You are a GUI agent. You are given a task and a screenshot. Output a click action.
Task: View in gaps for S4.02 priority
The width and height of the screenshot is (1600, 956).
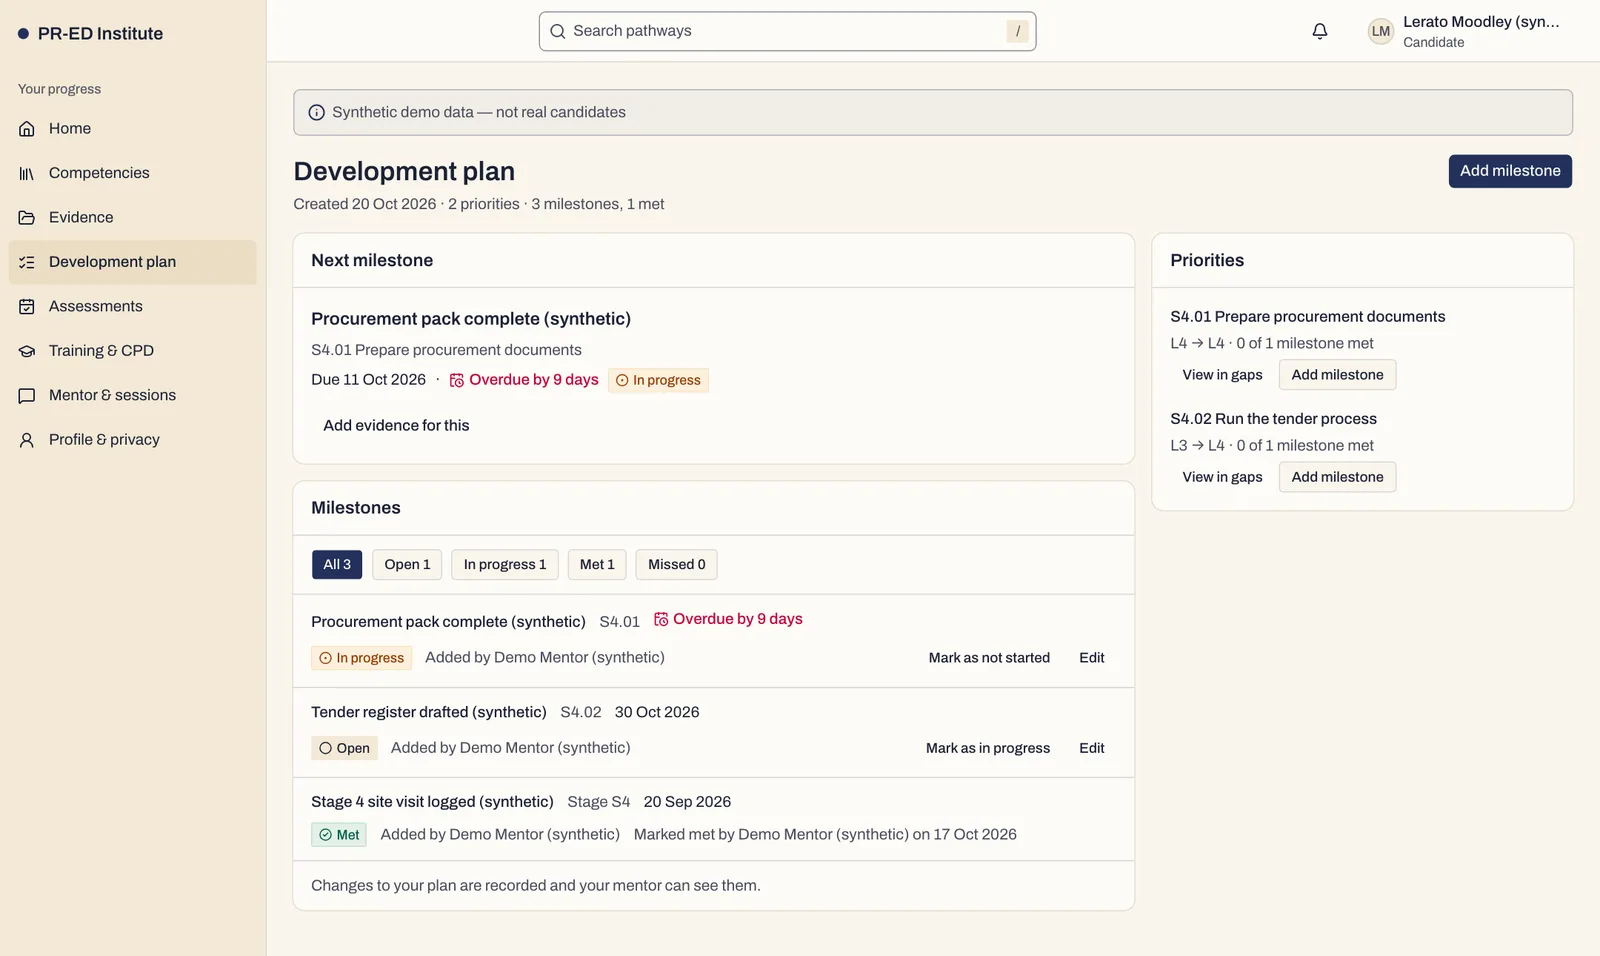1222,477
